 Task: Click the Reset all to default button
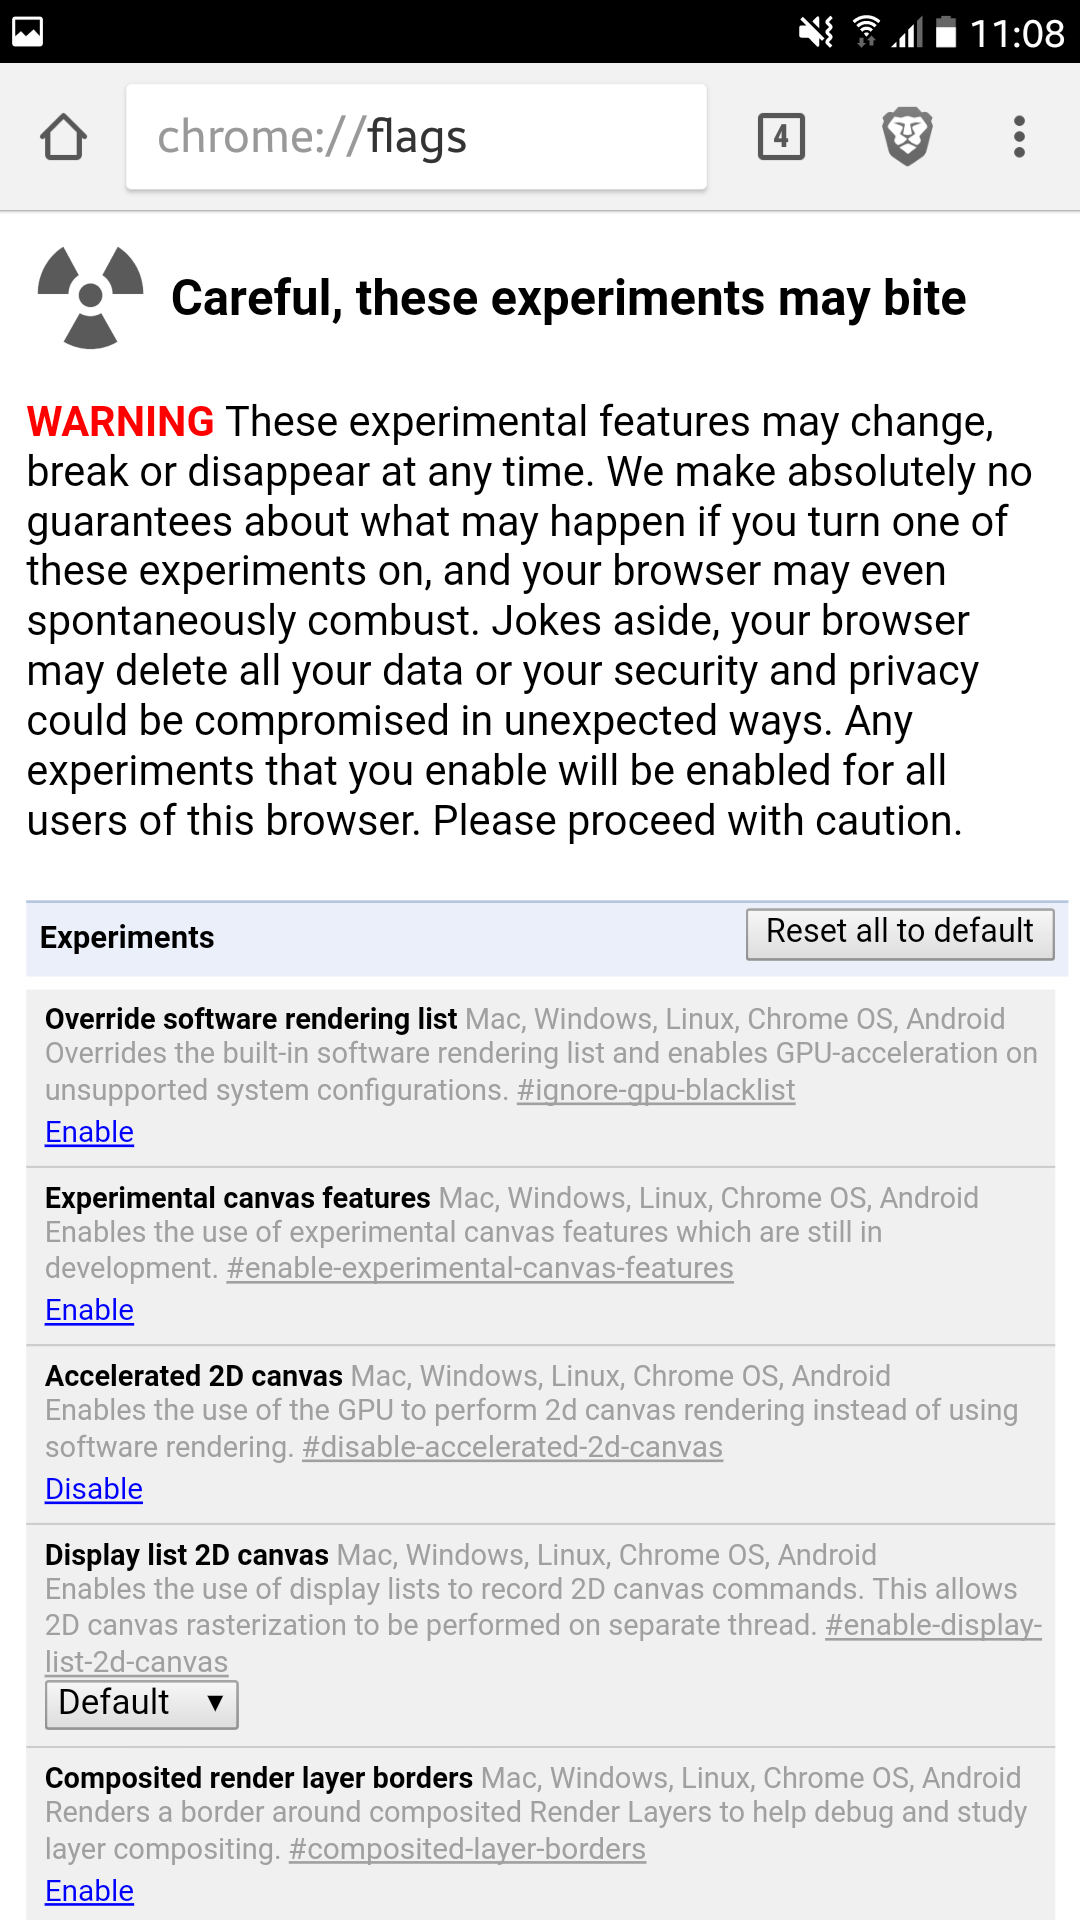(x=900, y=933)
